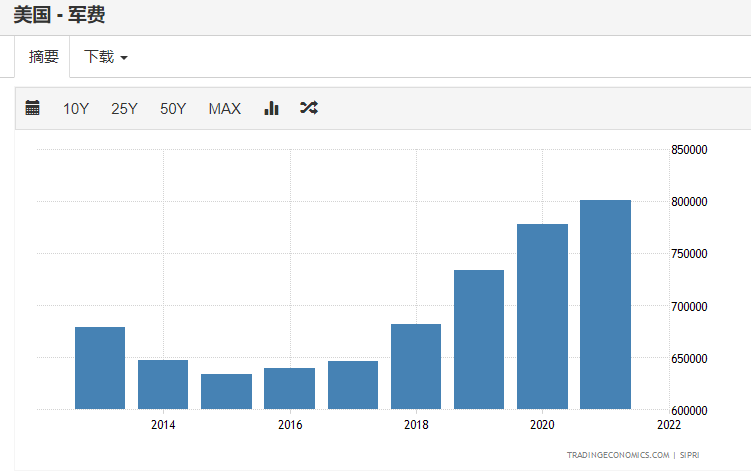This screenshot has height=474, width=751.
Task: Click the 美国 - 军费 heading
Action: coord(59,15)
